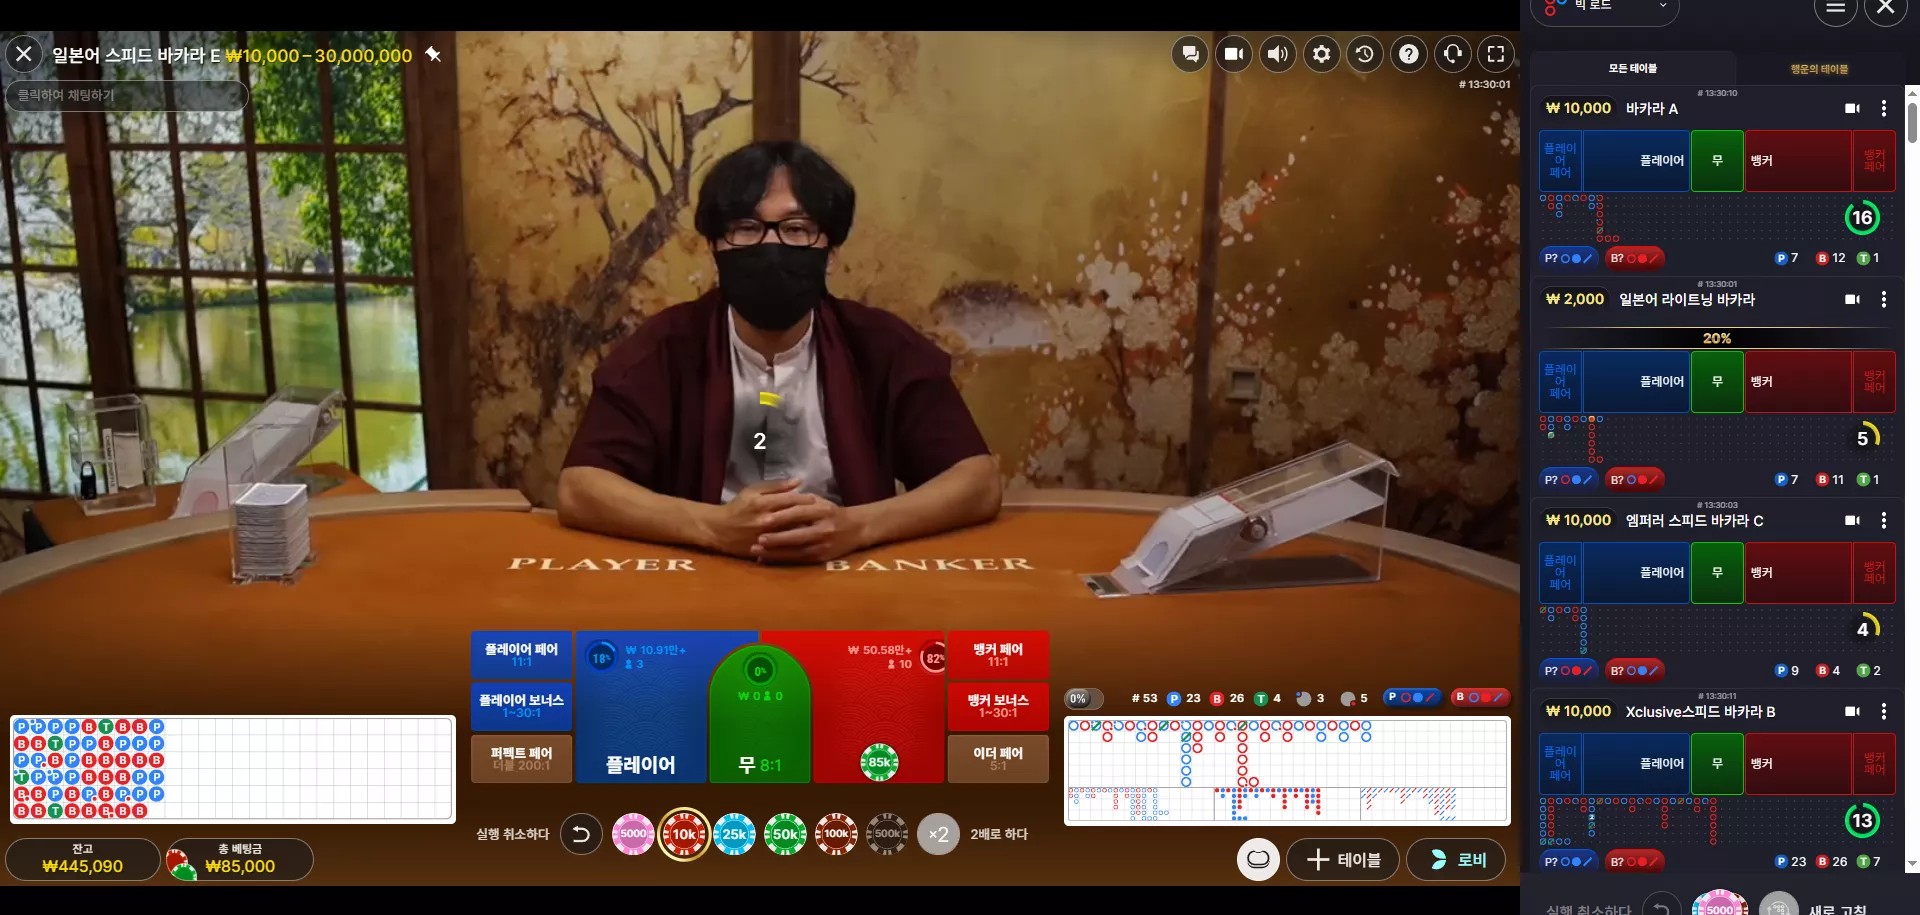Bet 플레이어 on 엠퍼러 스피드 바카라 C
This screenshot has height=915, width=1920.
(x=1637, y=572)
